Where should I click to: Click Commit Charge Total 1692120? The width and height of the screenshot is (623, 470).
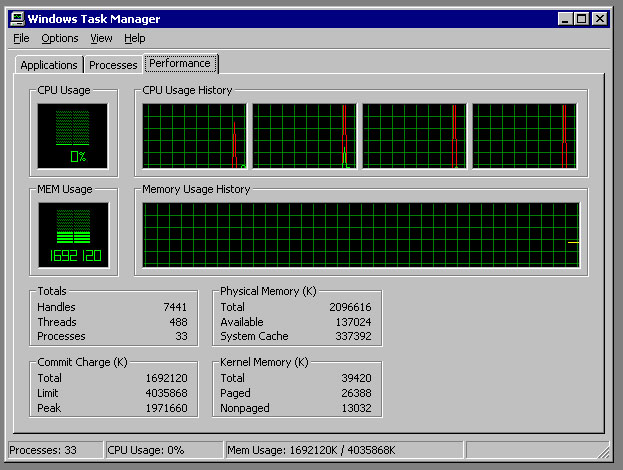166,378
